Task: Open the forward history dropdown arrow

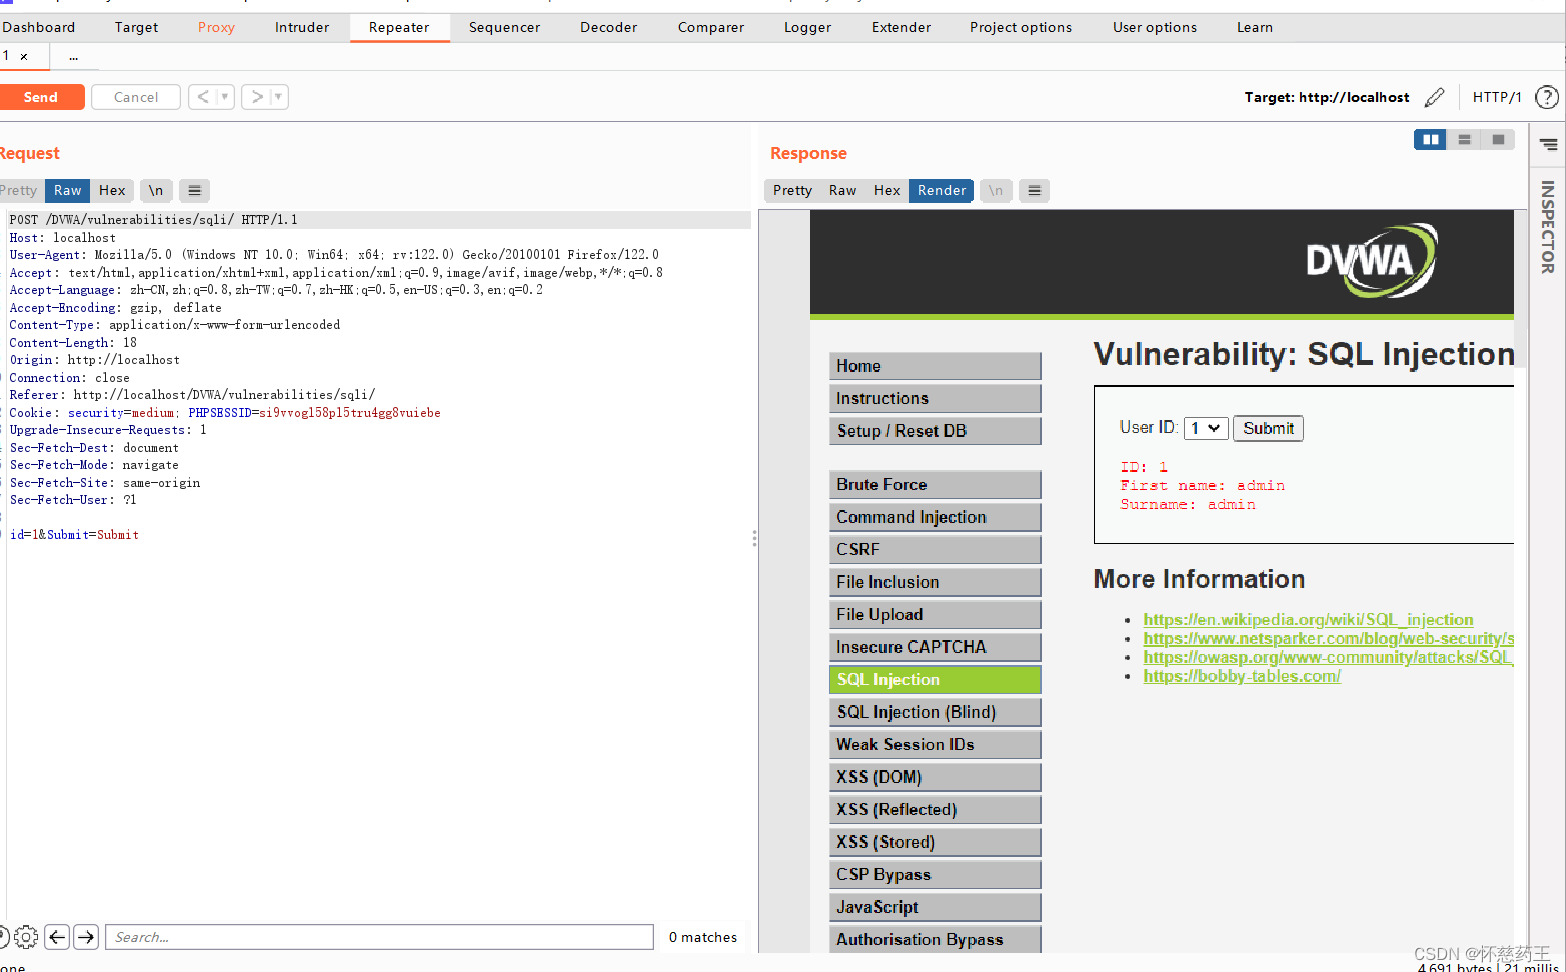Action: click(x=279, y=97)
